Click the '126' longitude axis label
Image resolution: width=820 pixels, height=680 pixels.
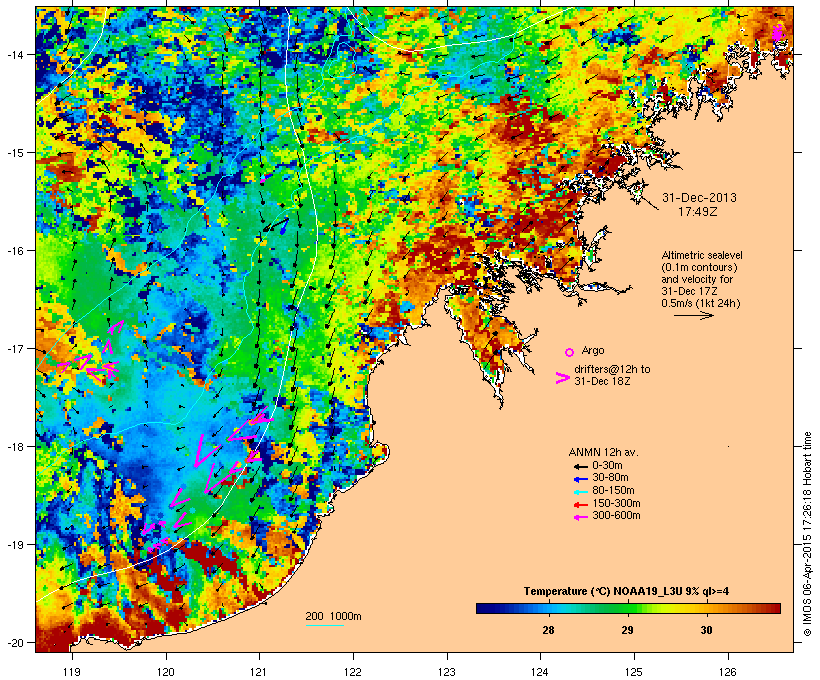728,672
